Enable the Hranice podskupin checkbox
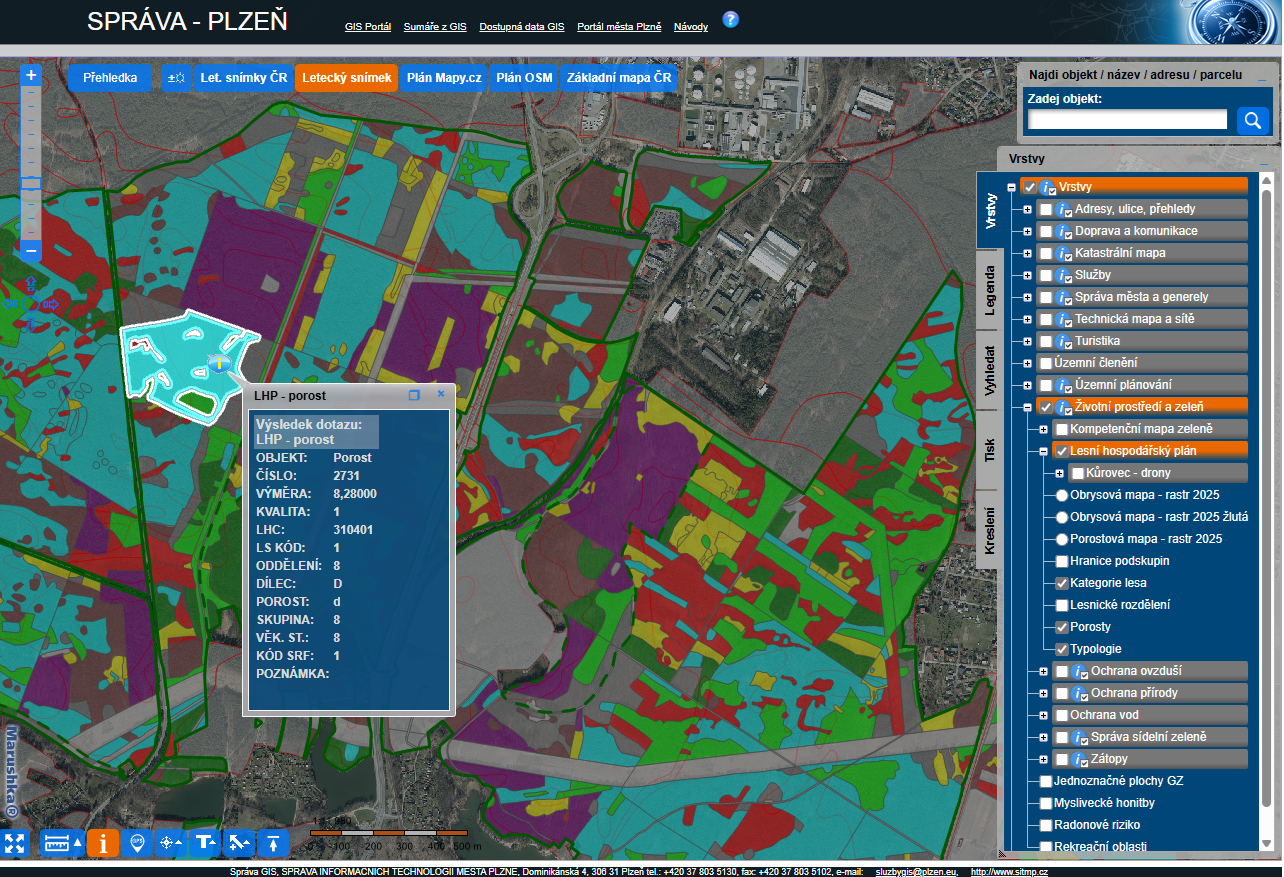 tap(1062, 561)
